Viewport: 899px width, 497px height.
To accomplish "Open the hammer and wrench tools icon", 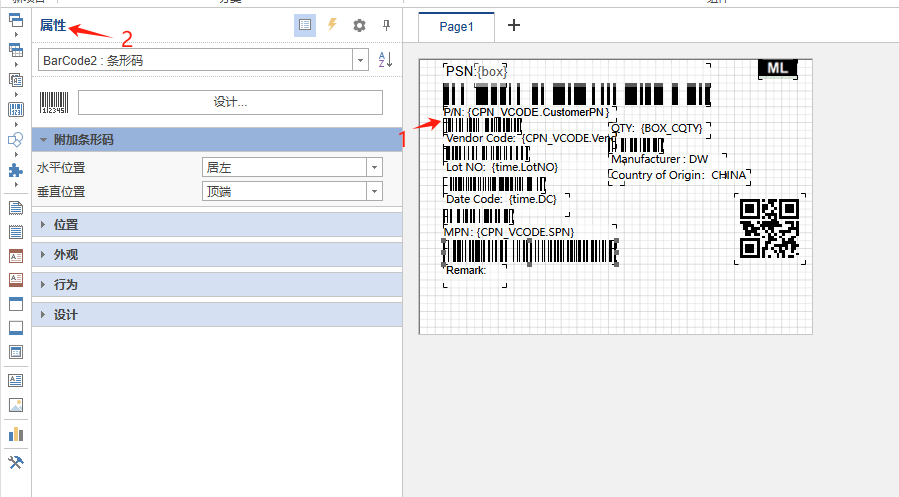I will pos(15,462).
